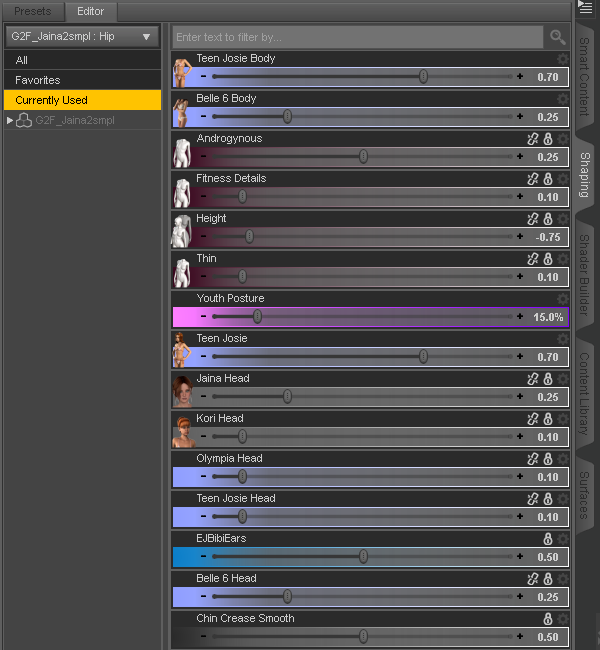The image size is (600, 650).
Task: Toggle lock on Belle 6 Head
Action: 548,579
